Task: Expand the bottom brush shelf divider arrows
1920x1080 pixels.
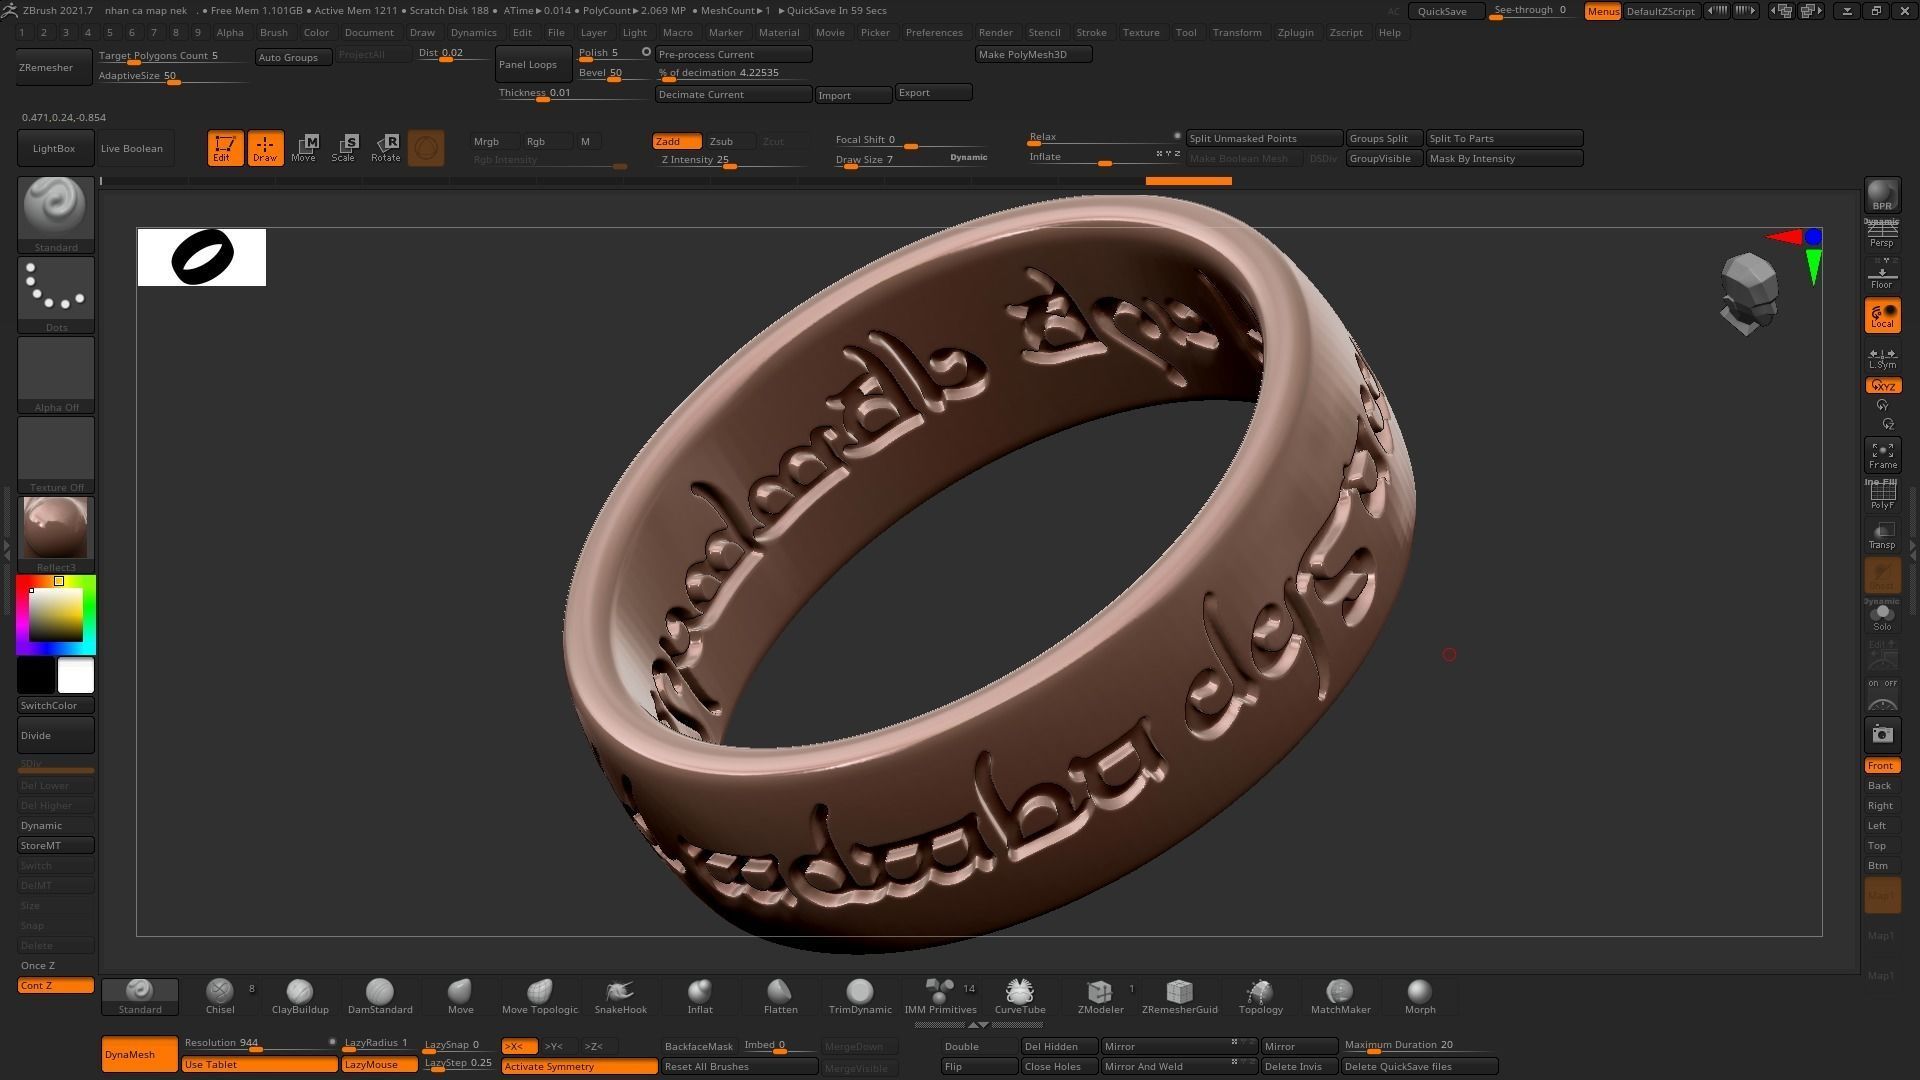Action: point(979,1025)
